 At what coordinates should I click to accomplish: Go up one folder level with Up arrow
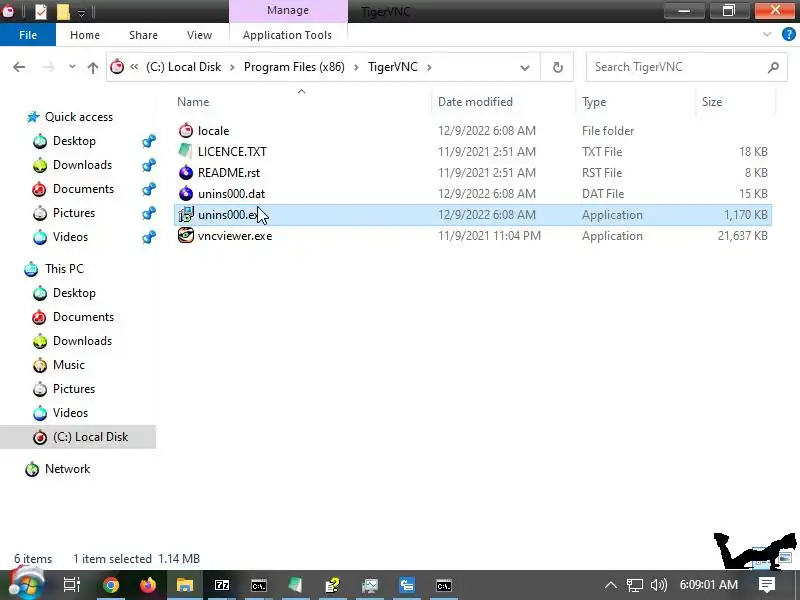tap(93, 67)
